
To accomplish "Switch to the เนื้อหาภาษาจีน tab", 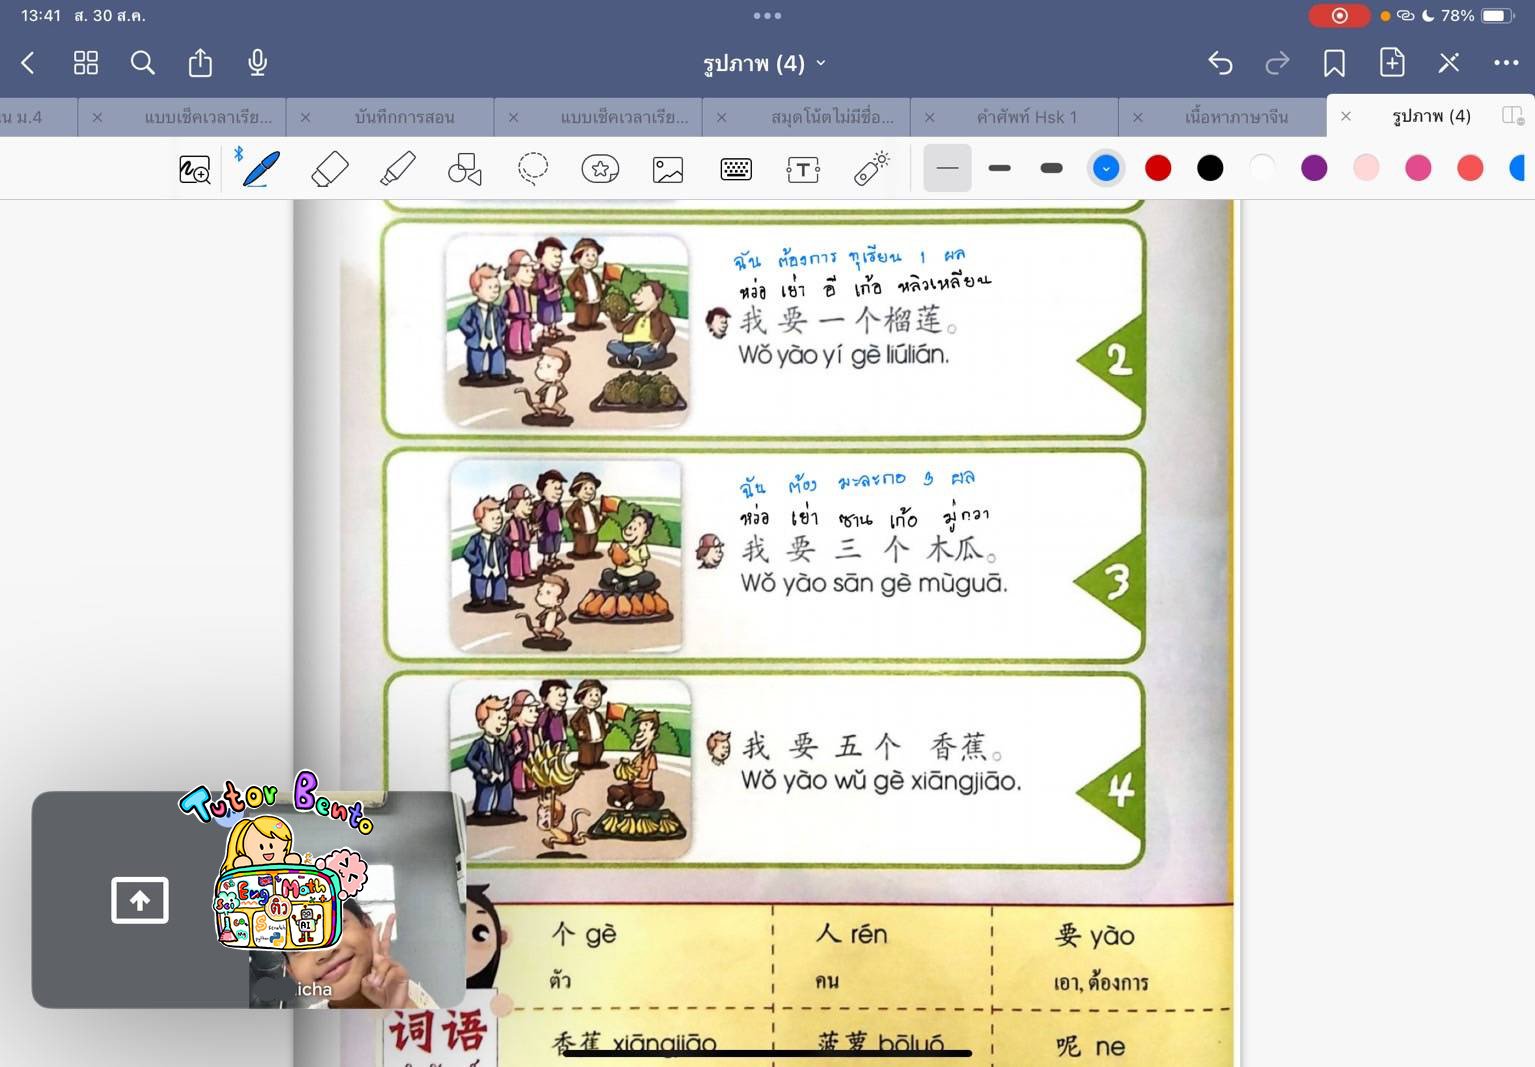I will point(1237,117).
